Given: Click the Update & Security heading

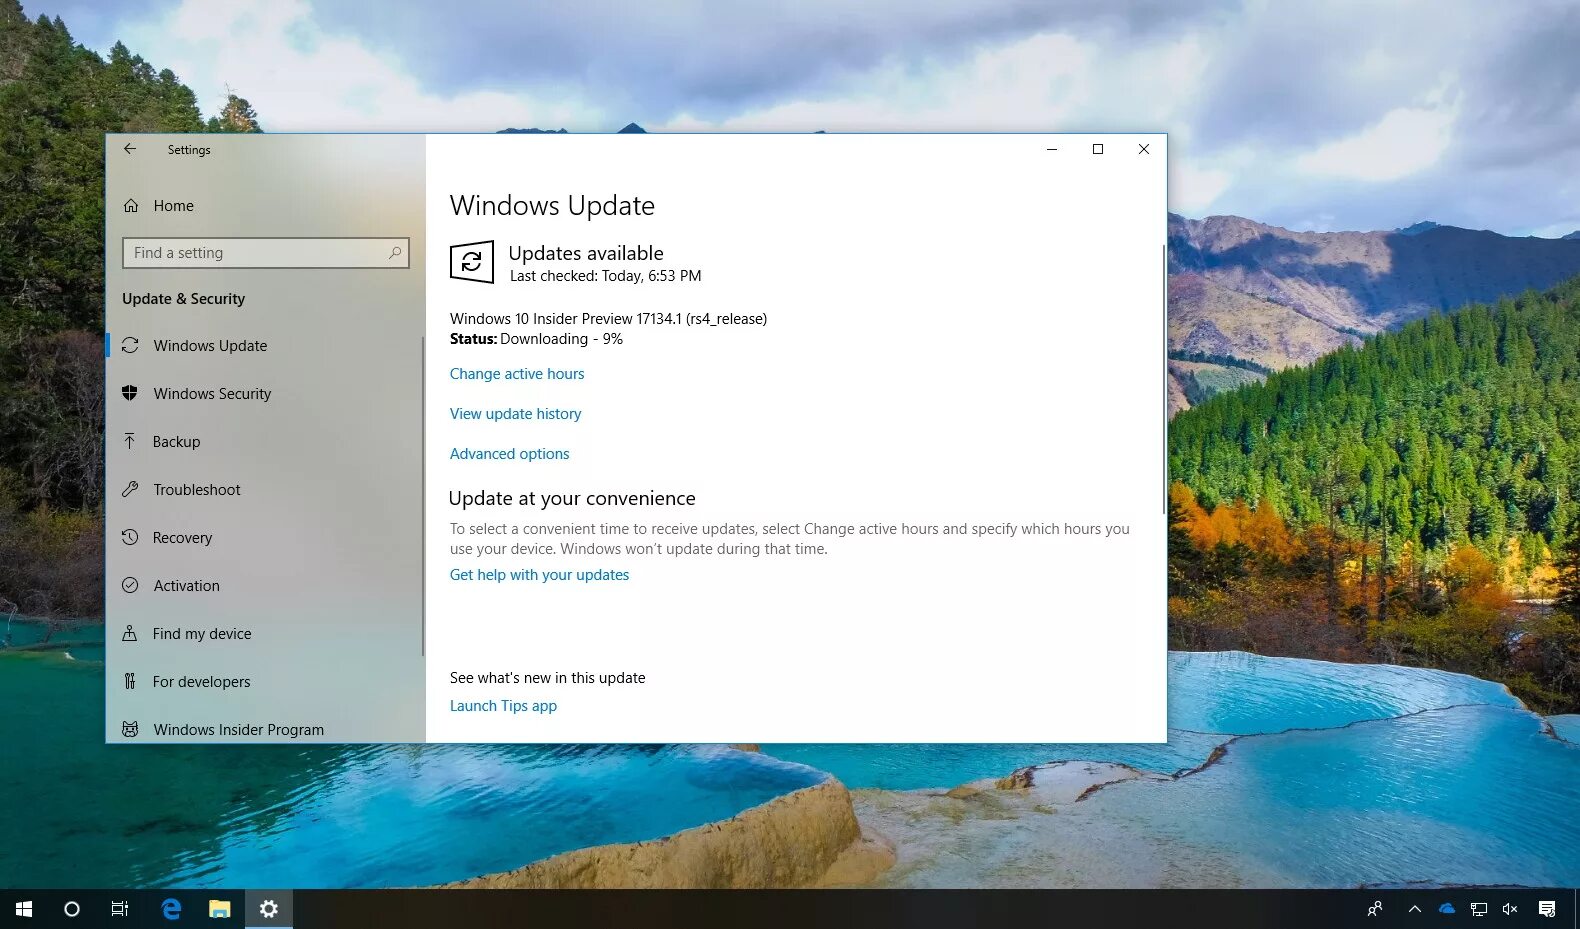Looking at the screenshot, I should (x=183, y=298).
